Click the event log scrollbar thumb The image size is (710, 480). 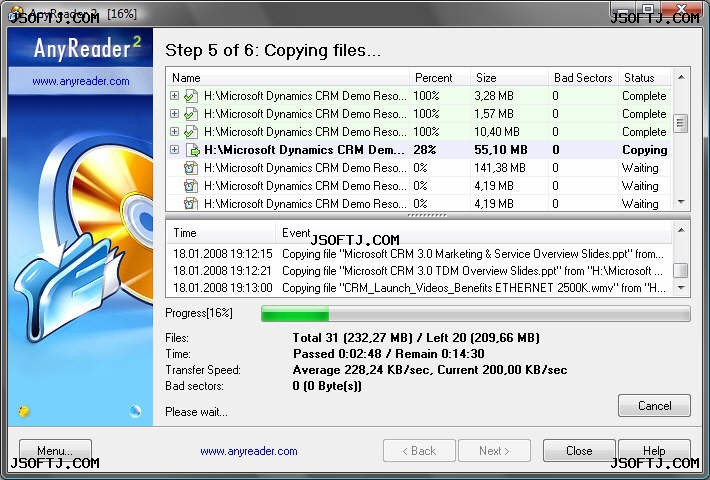pos(681,270)
